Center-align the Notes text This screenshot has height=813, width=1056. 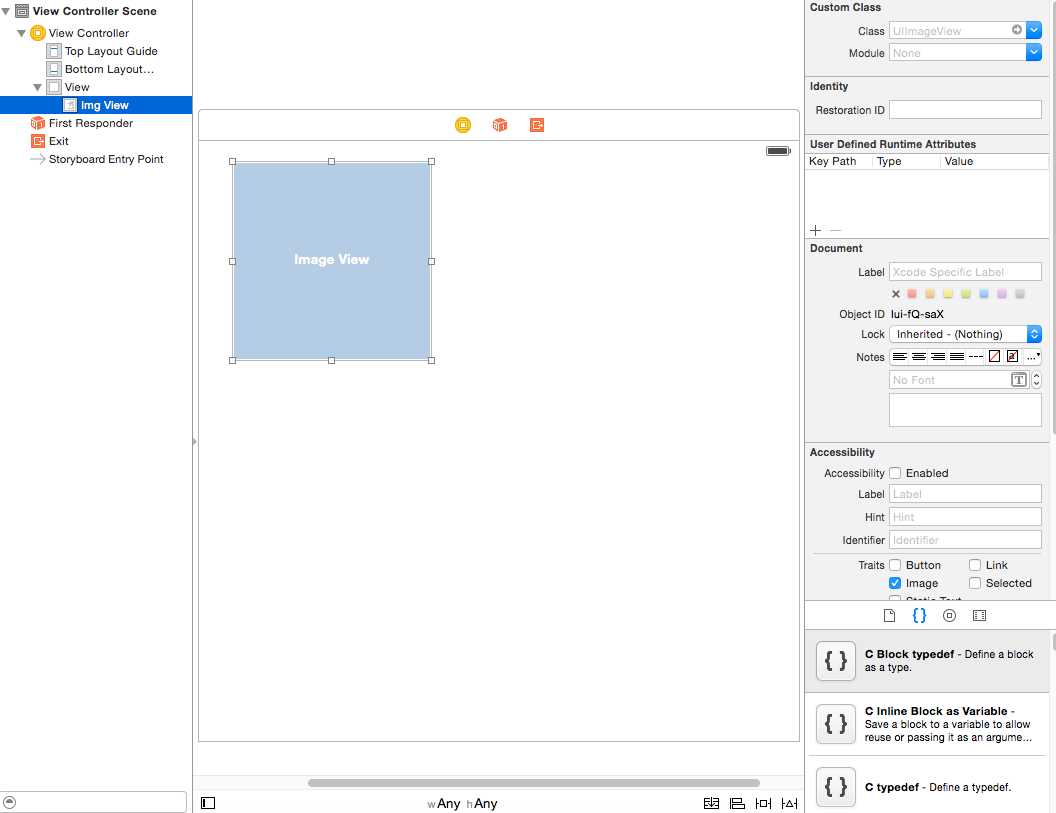click(x=919, y=356)
